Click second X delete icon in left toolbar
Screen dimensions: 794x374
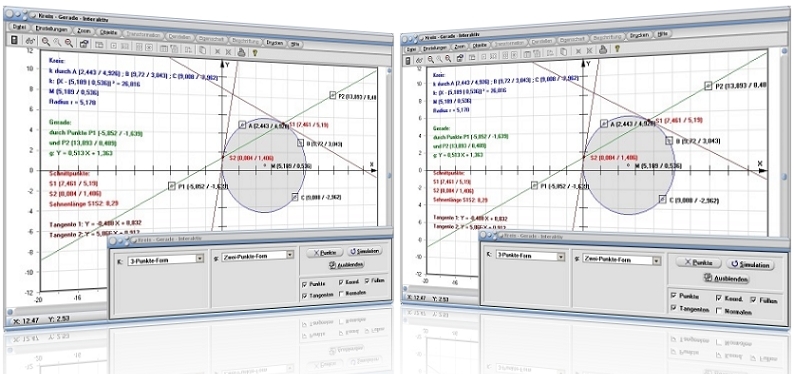click(228, 51)
